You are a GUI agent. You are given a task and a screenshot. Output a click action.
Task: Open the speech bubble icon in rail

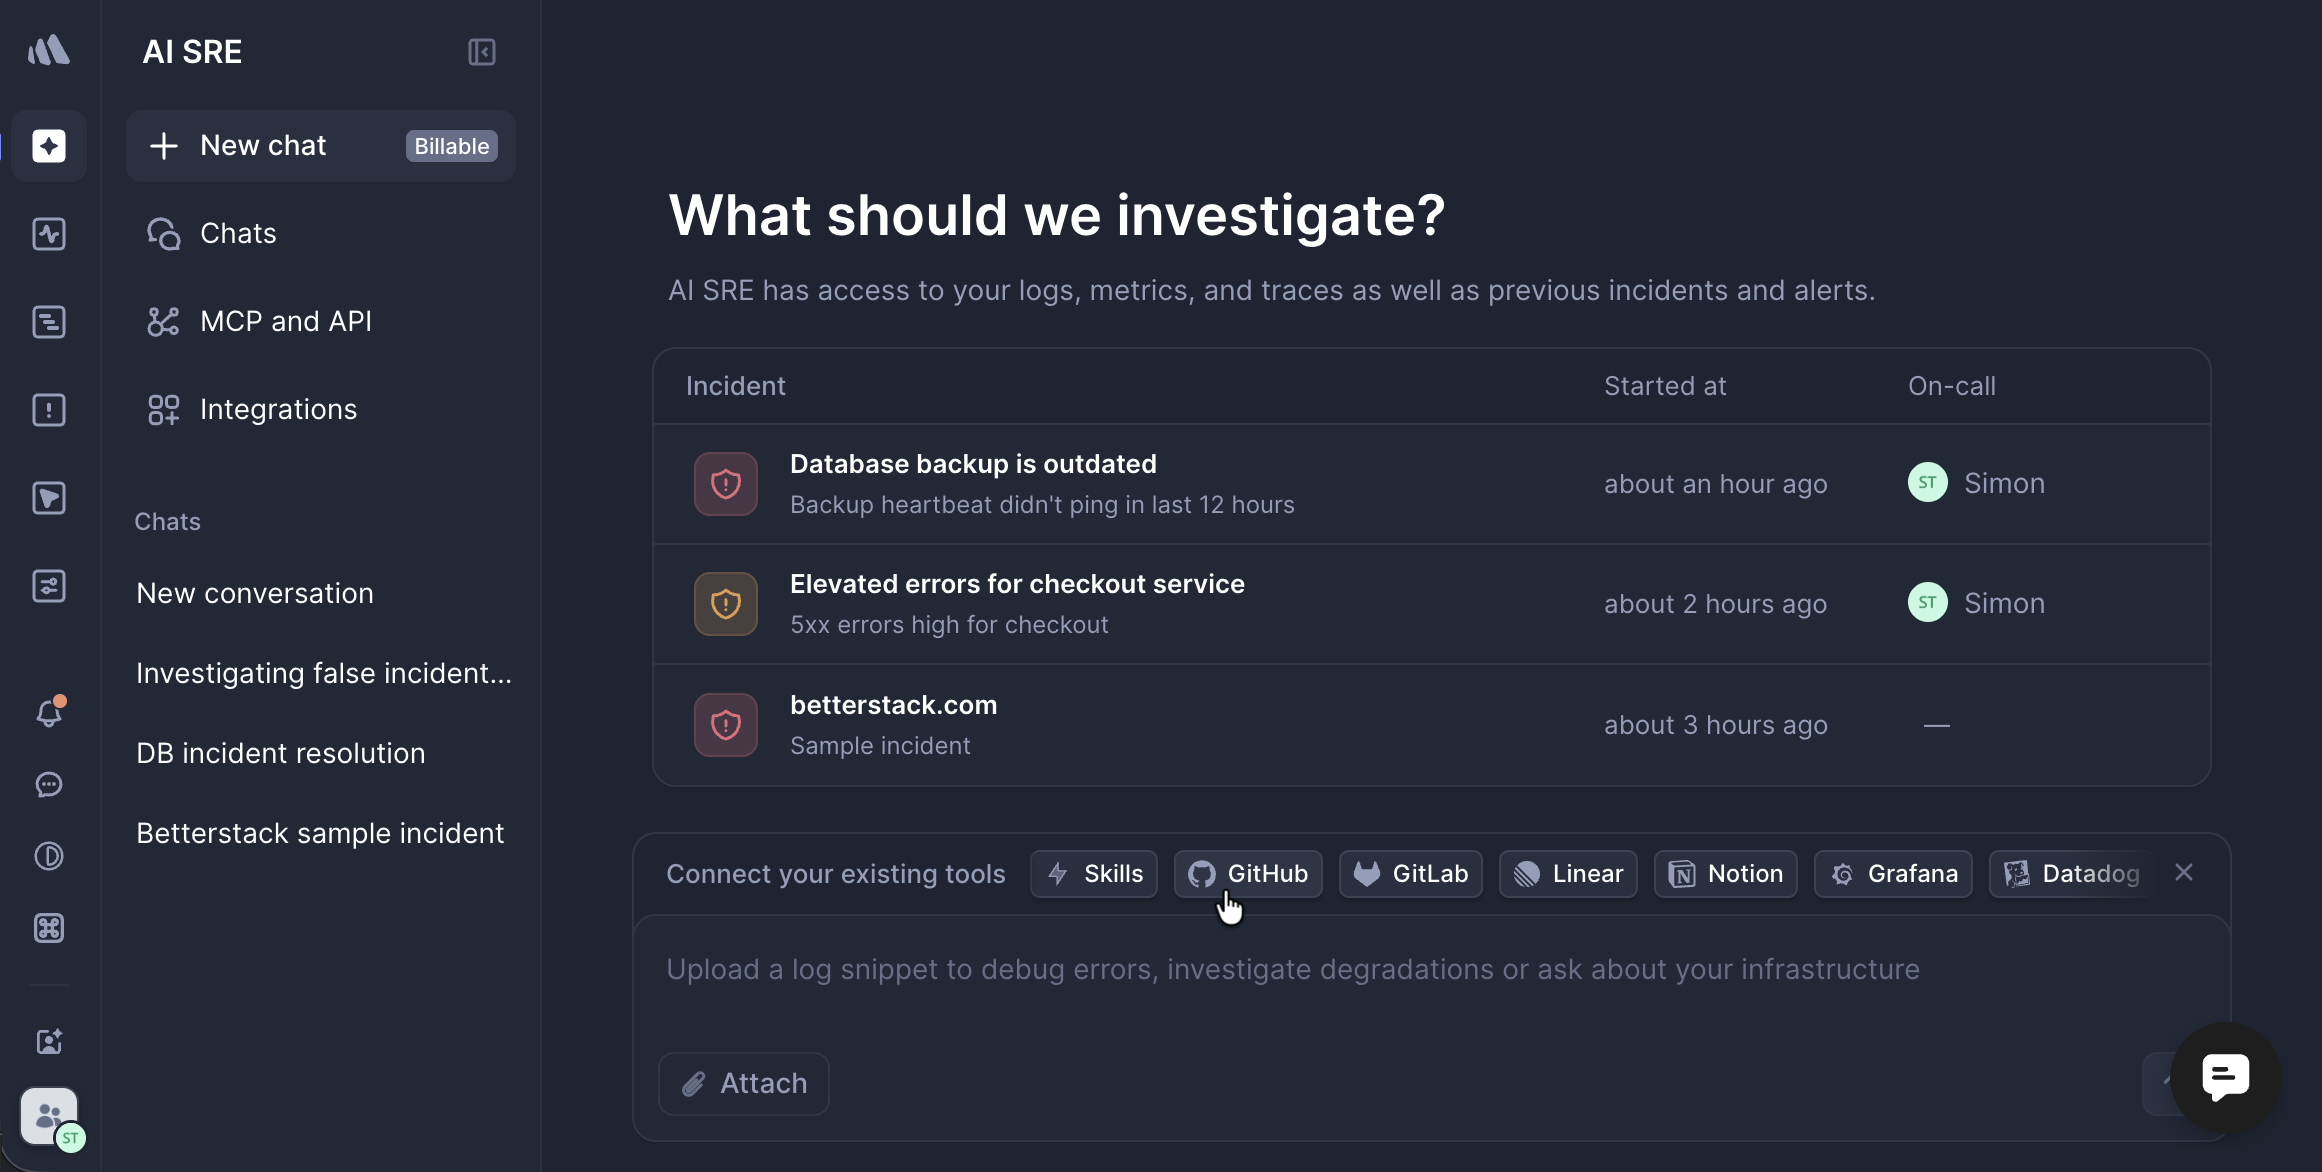click(x=49, y=785)
